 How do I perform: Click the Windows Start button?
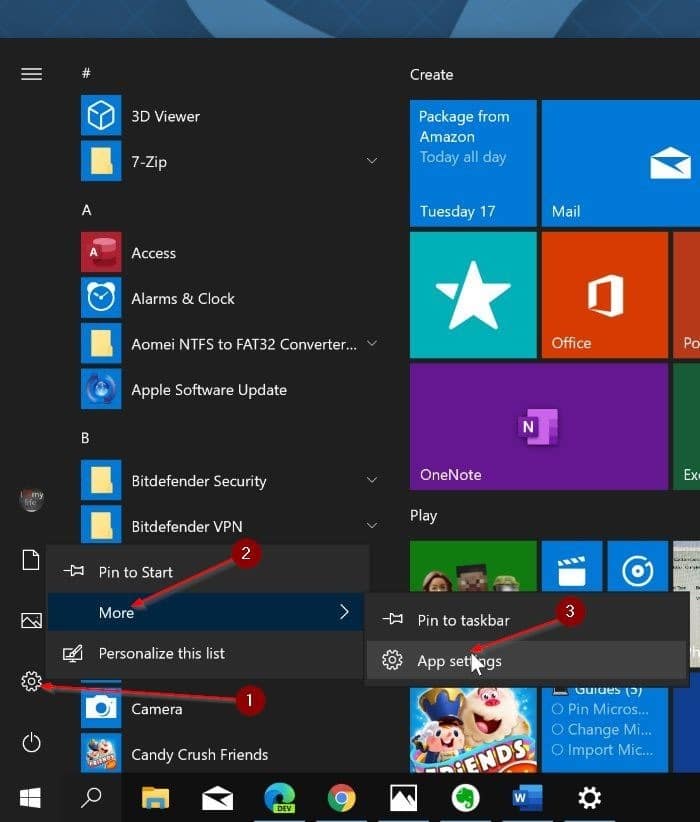(30, 797)
